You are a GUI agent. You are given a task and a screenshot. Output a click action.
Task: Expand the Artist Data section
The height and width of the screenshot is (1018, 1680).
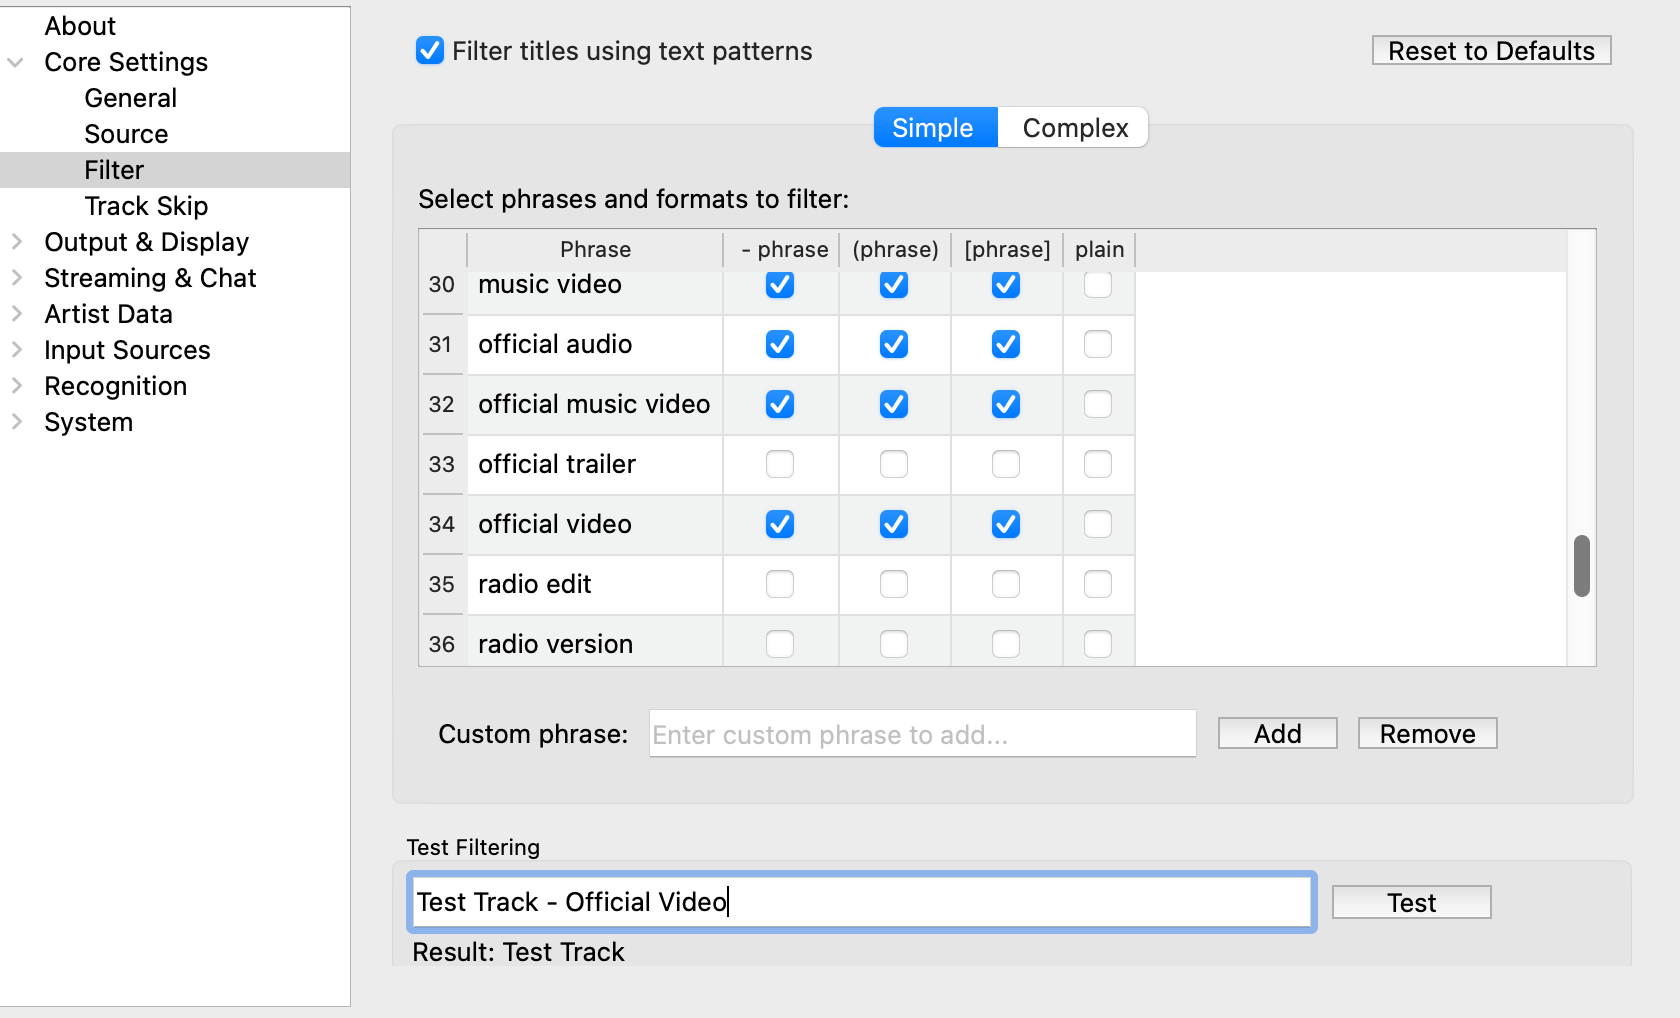16,314
